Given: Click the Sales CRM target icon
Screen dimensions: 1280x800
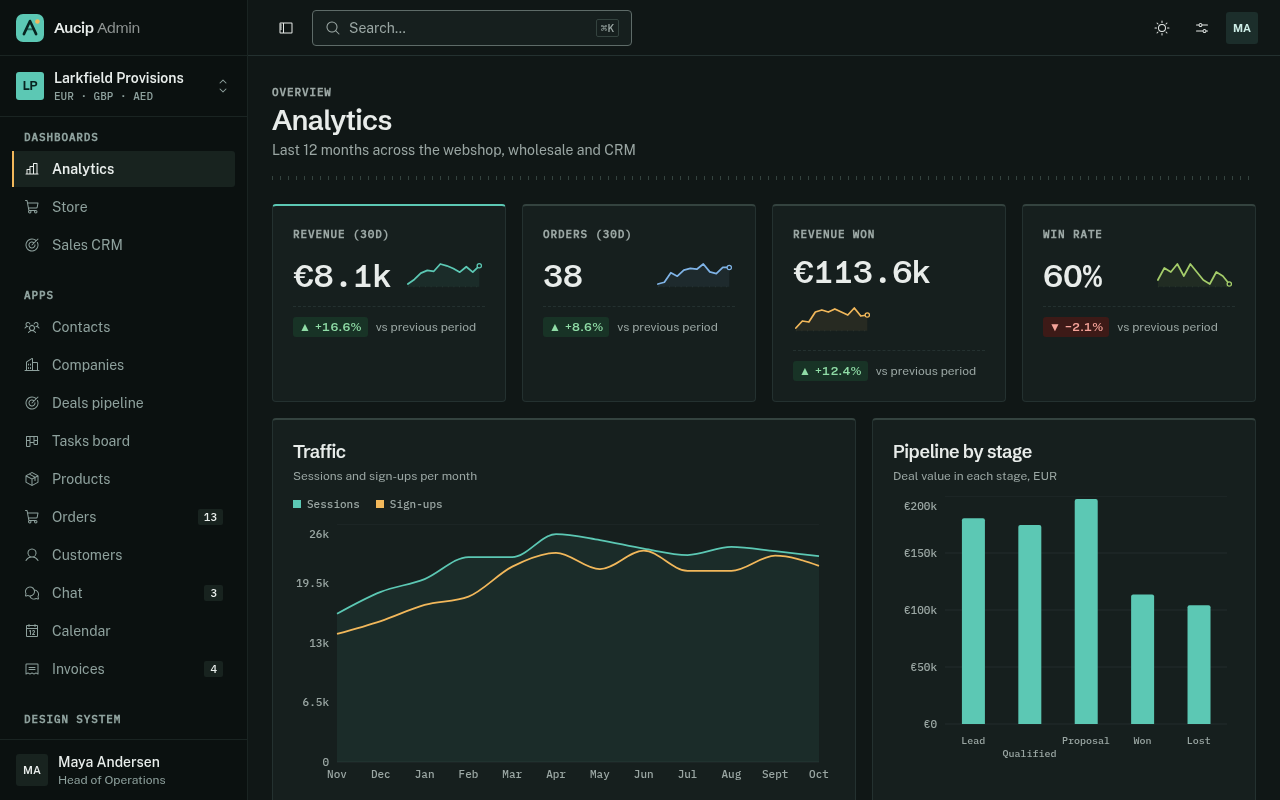Looking at the screenshot, I should [32, 245].
